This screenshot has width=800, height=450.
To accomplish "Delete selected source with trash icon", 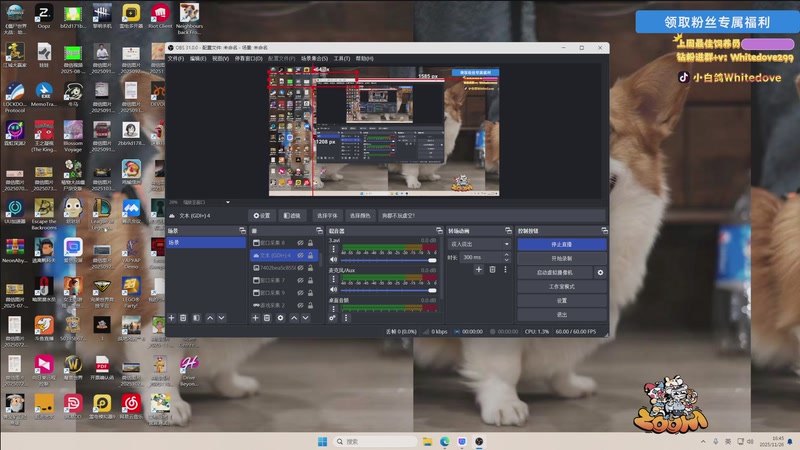I will (x=267, y=318).
